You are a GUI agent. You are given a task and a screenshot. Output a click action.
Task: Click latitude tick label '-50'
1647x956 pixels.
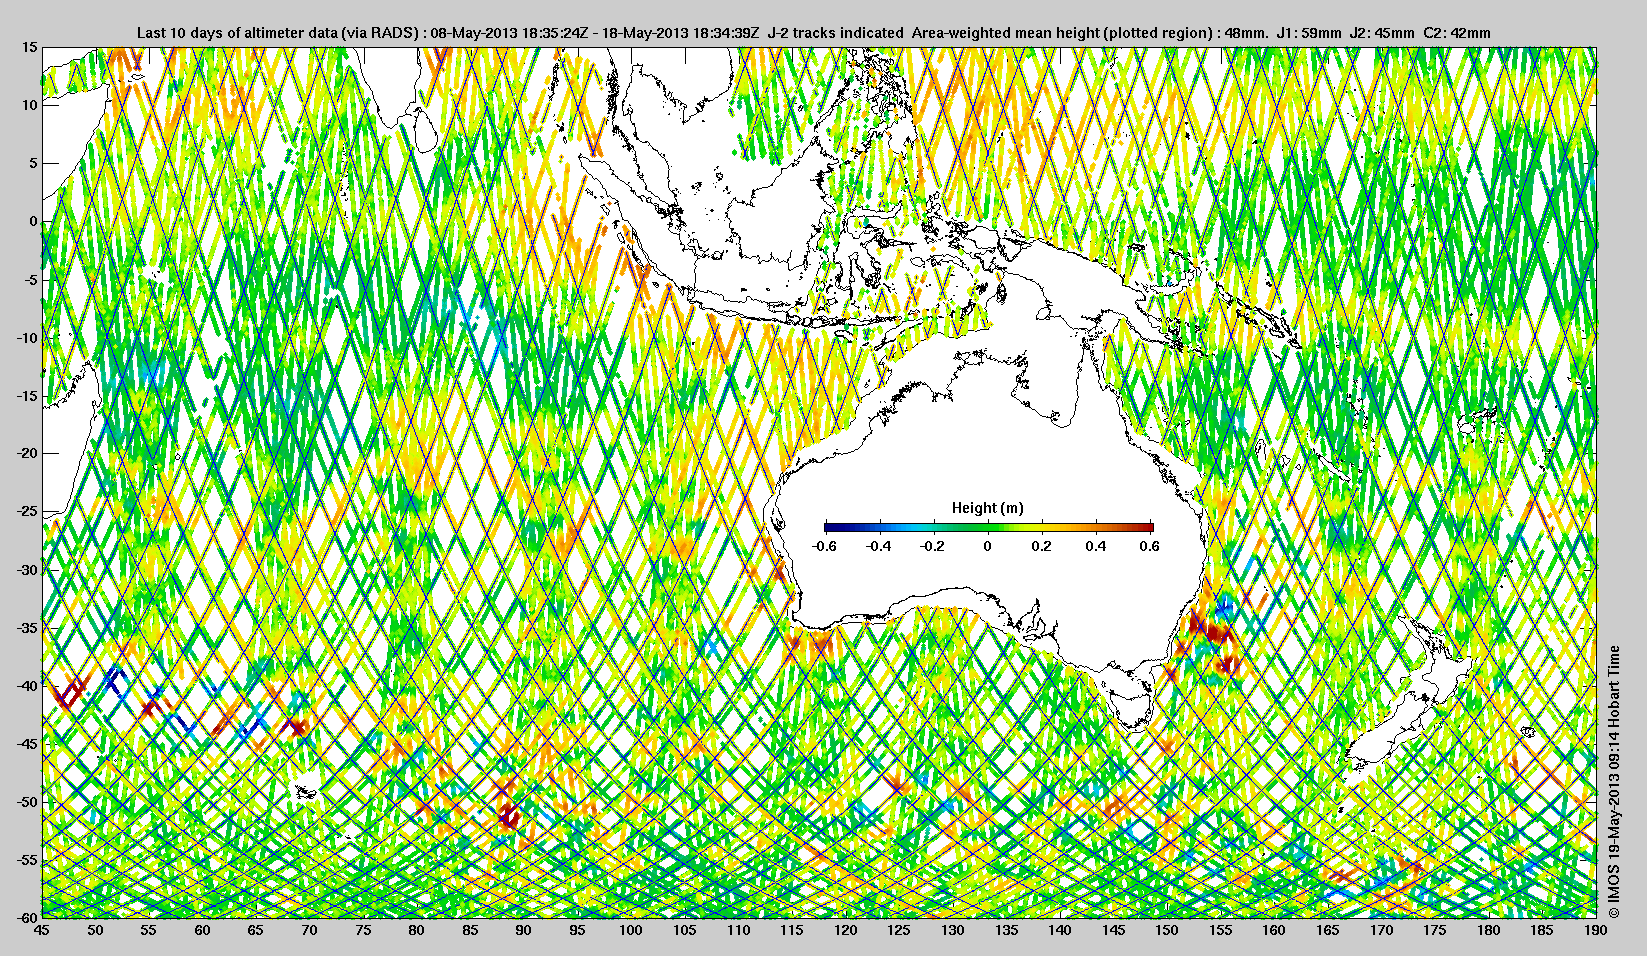pos(26,801)
